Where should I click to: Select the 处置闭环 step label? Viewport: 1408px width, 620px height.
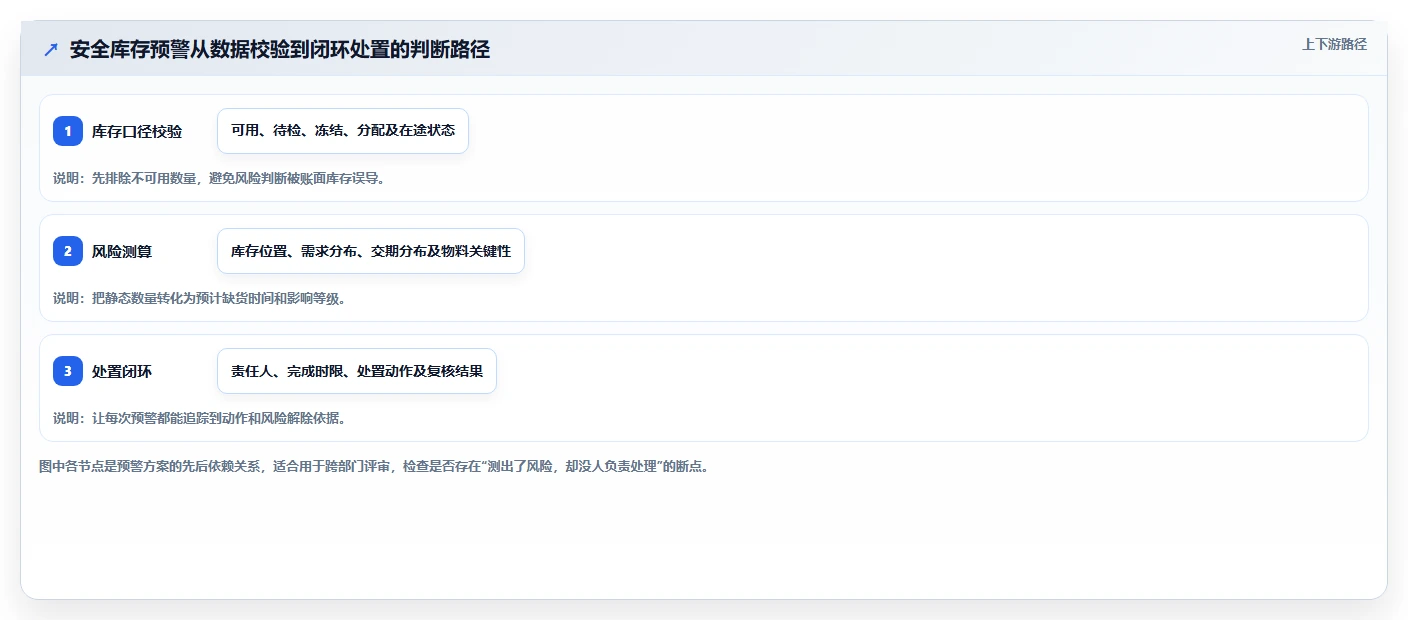pyautogui.click(x=122, y=371)
